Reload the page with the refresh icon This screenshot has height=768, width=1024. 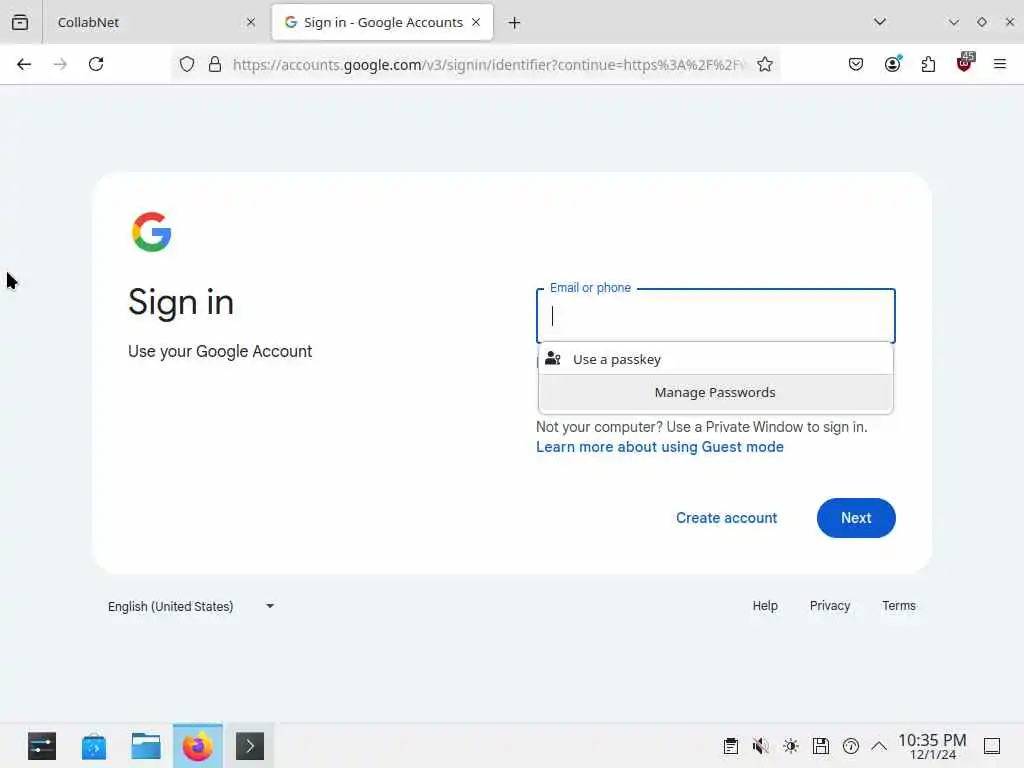point(96,64)
